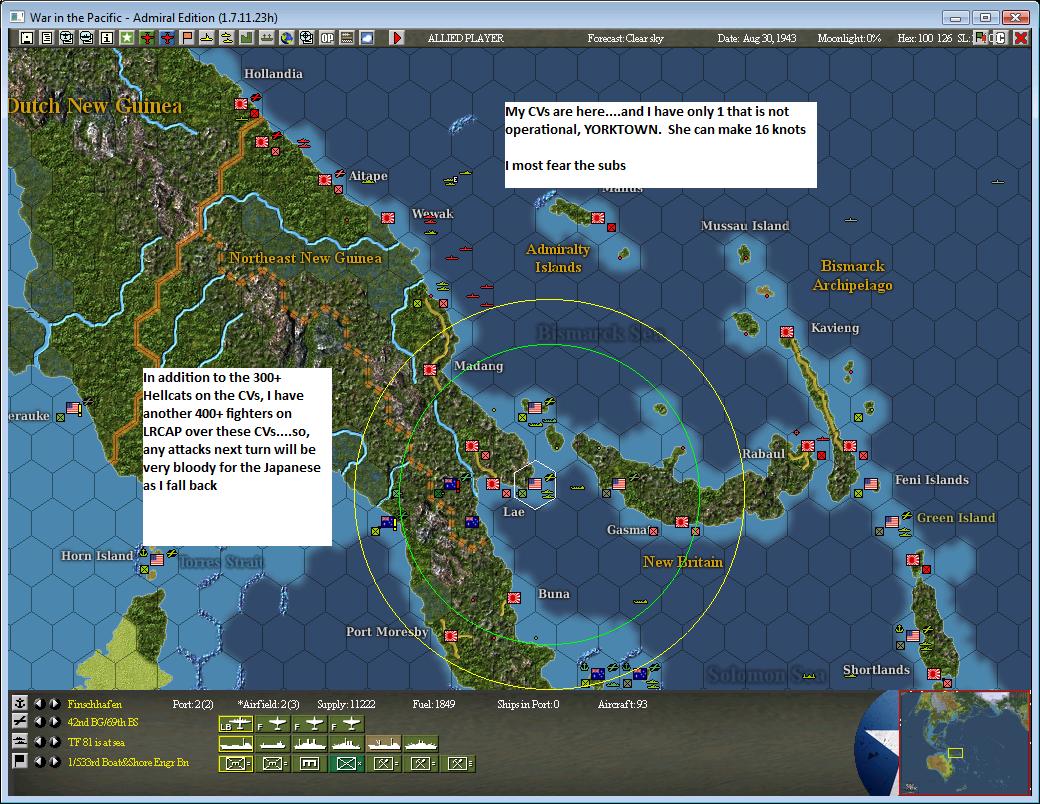Show next air unit after 42nd BG/69th BS
The image size is (1040, 804).
pos(55,722)
